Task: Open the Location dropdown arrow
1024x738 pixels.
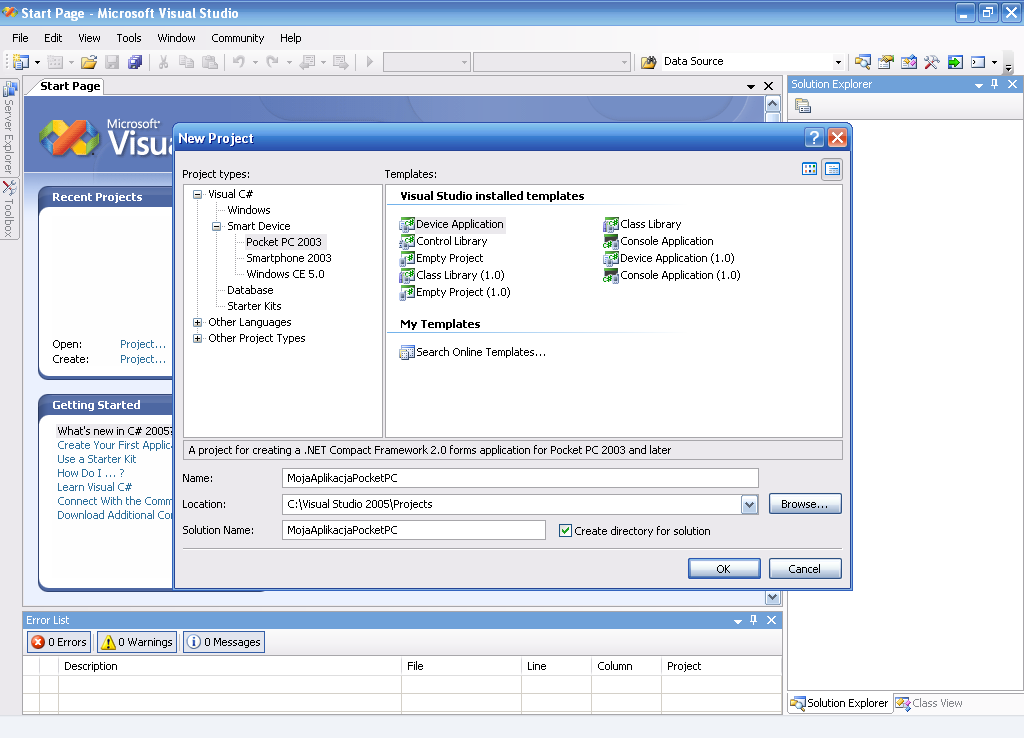Action: point(750,504)
